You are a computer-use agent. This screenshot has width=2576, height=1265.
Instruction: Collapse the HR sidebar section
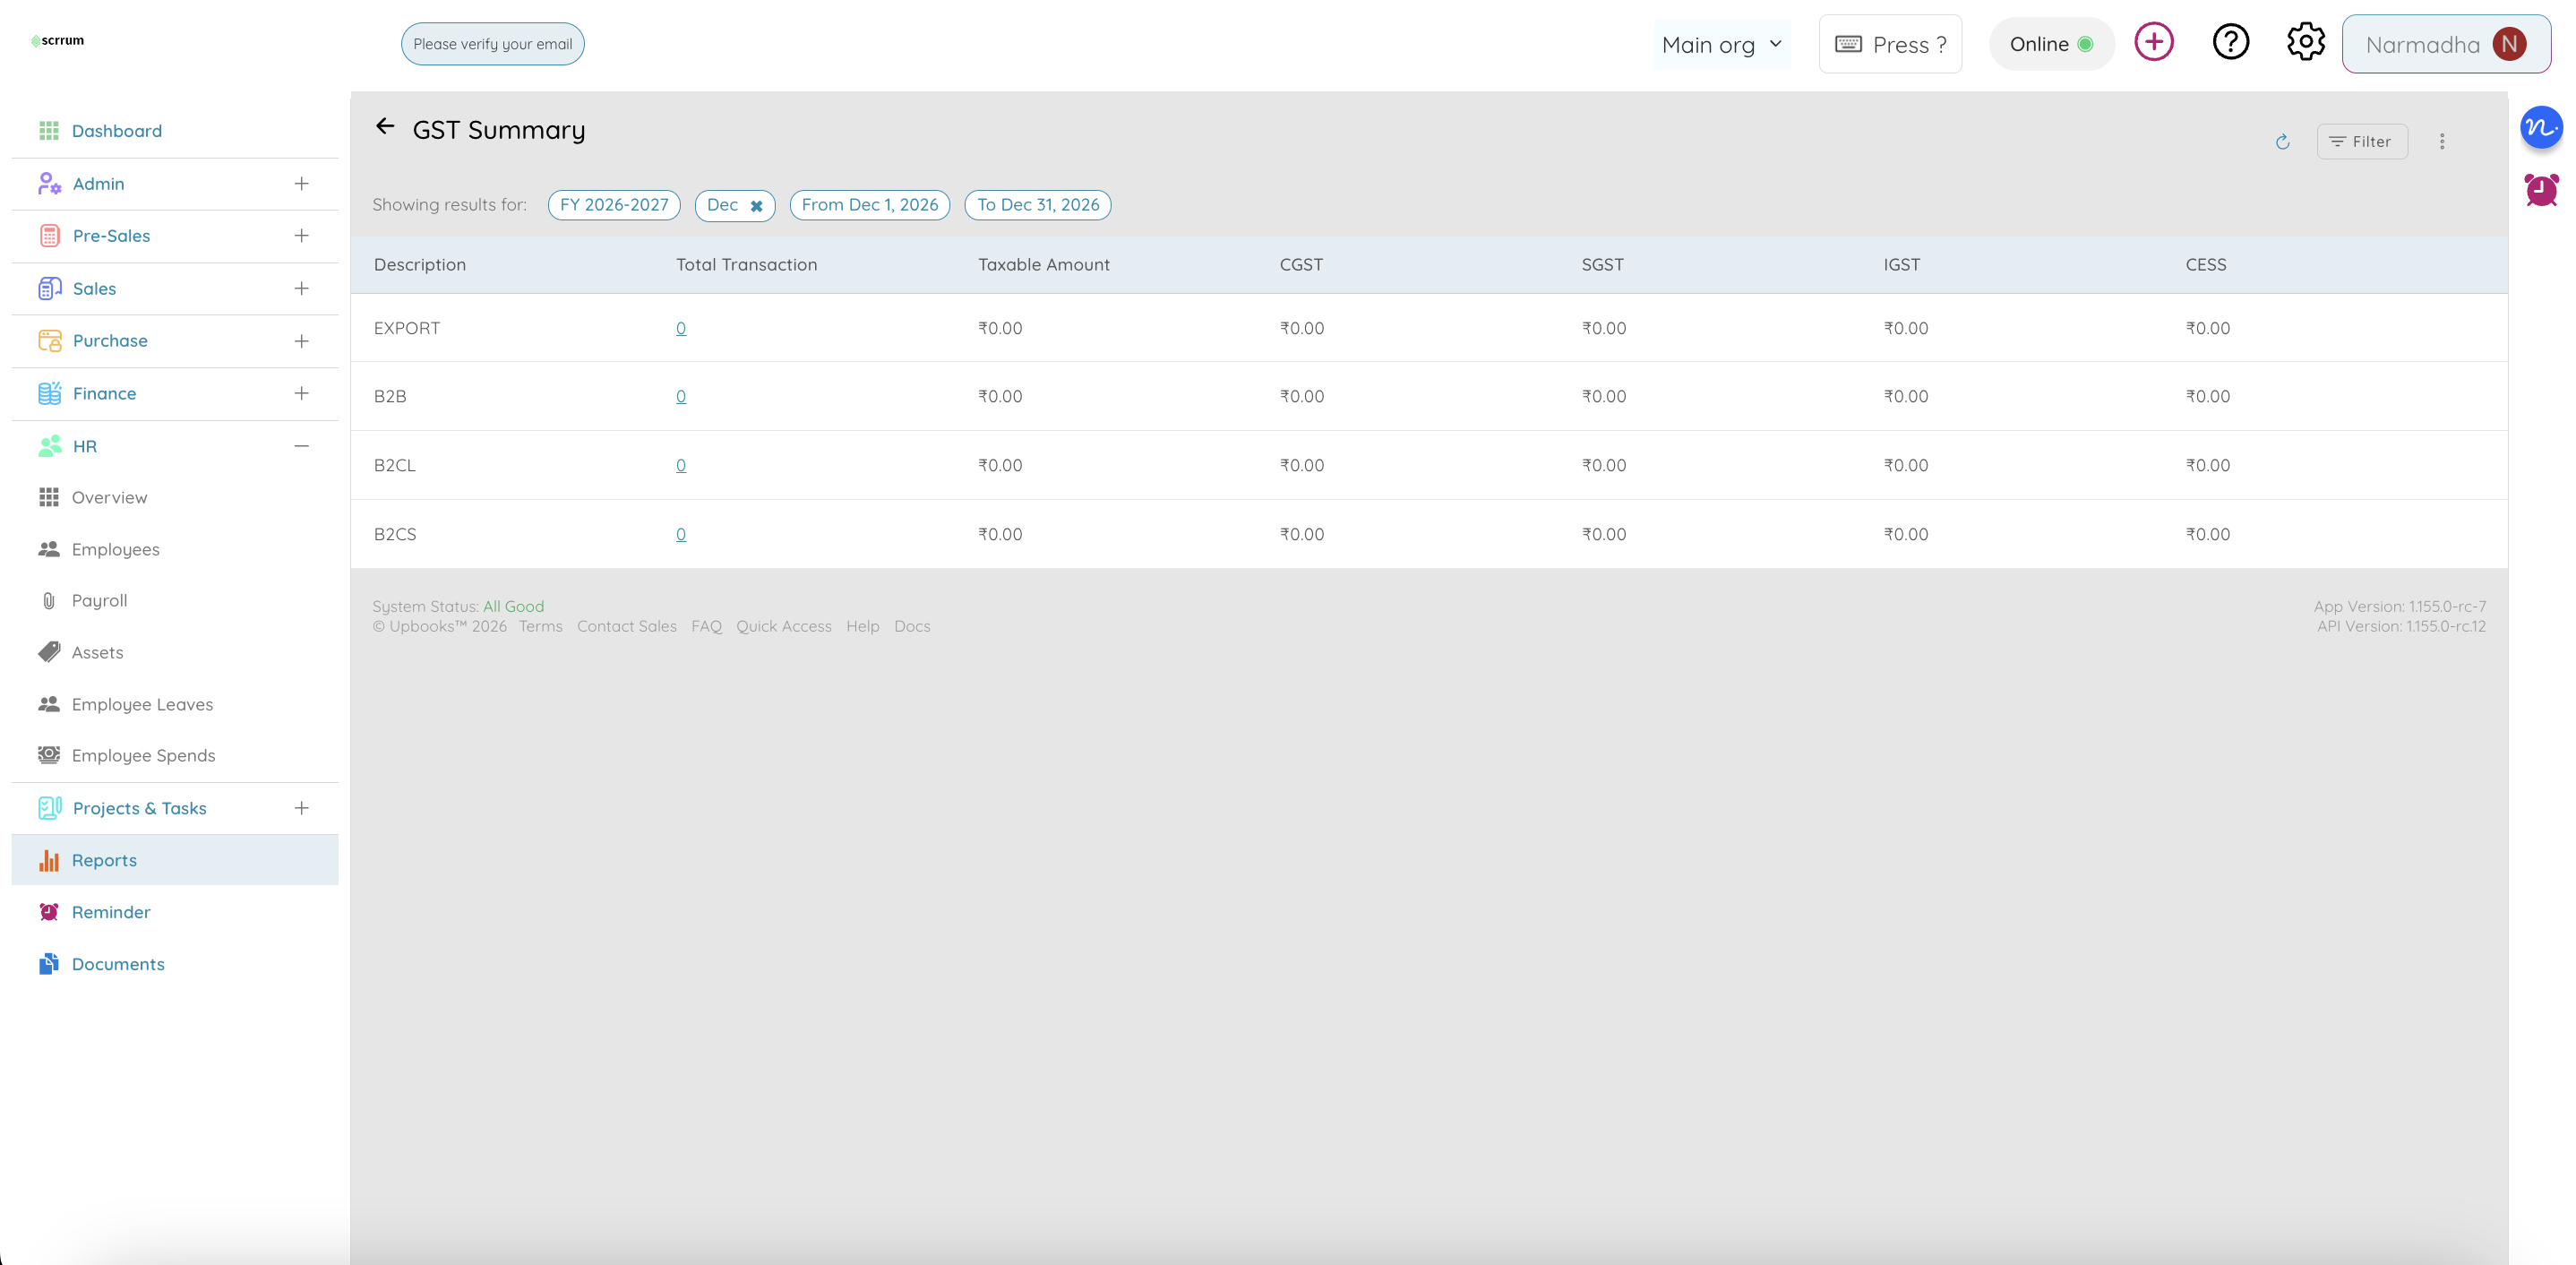(x=301, y=446)
